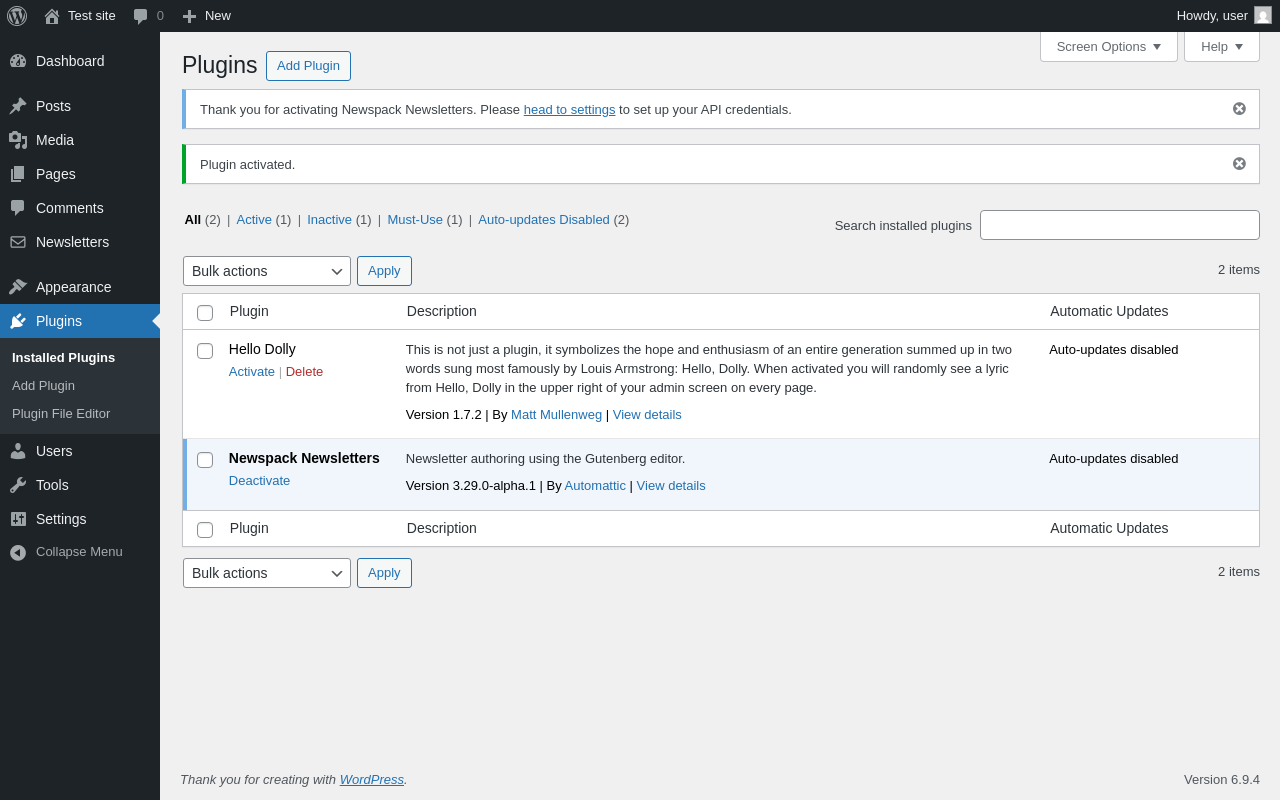This screenshot has height=800, width=1280.
Task: Click the Collapse Menu arrow icon
Action: [18, 552]
